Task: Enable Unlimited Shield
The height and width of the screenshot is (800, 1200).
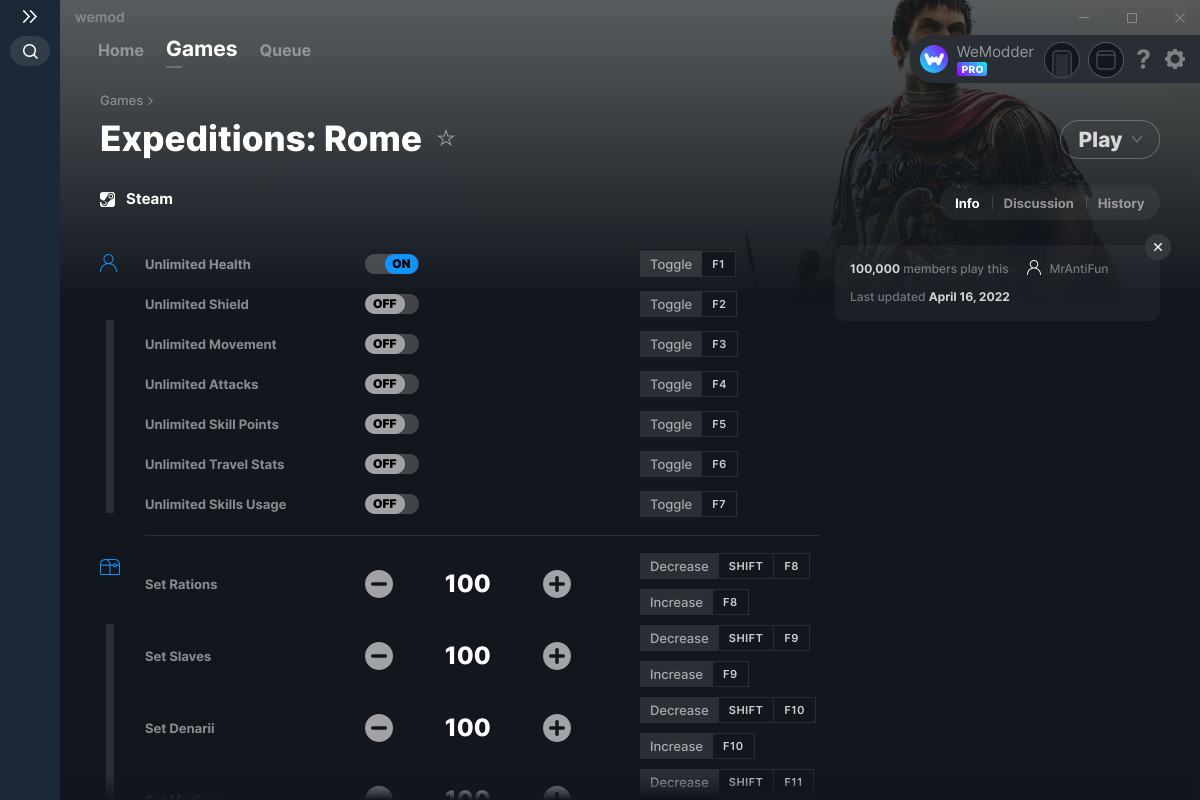Action: pos(391,303)
